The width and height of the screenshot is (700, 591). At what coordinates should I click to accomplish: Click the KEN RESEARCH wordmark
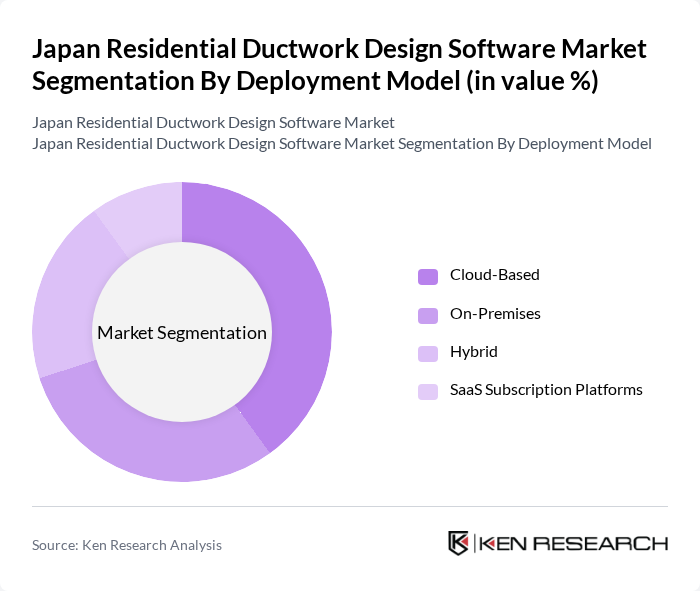(574, 544)
